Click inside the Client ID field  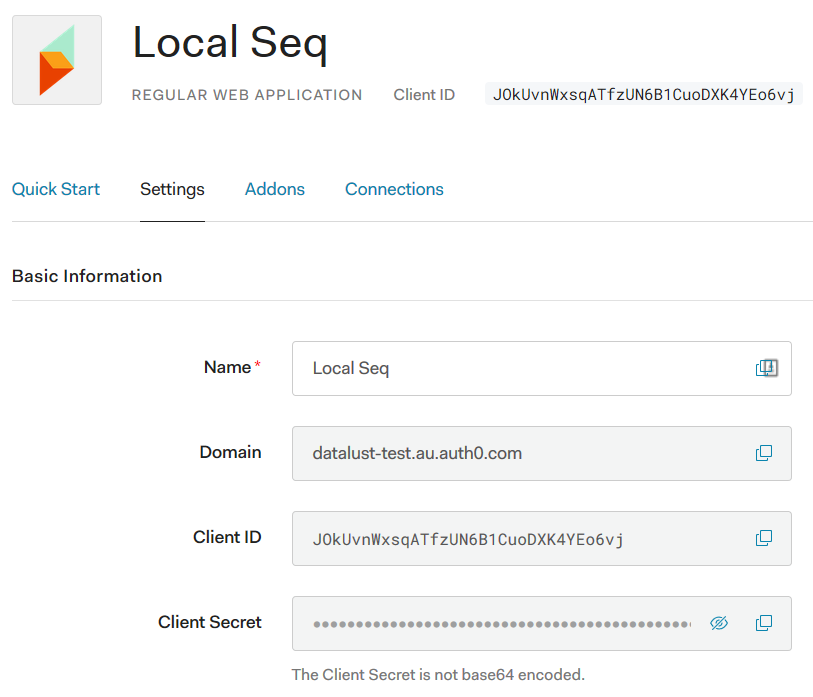pos(541,538)
